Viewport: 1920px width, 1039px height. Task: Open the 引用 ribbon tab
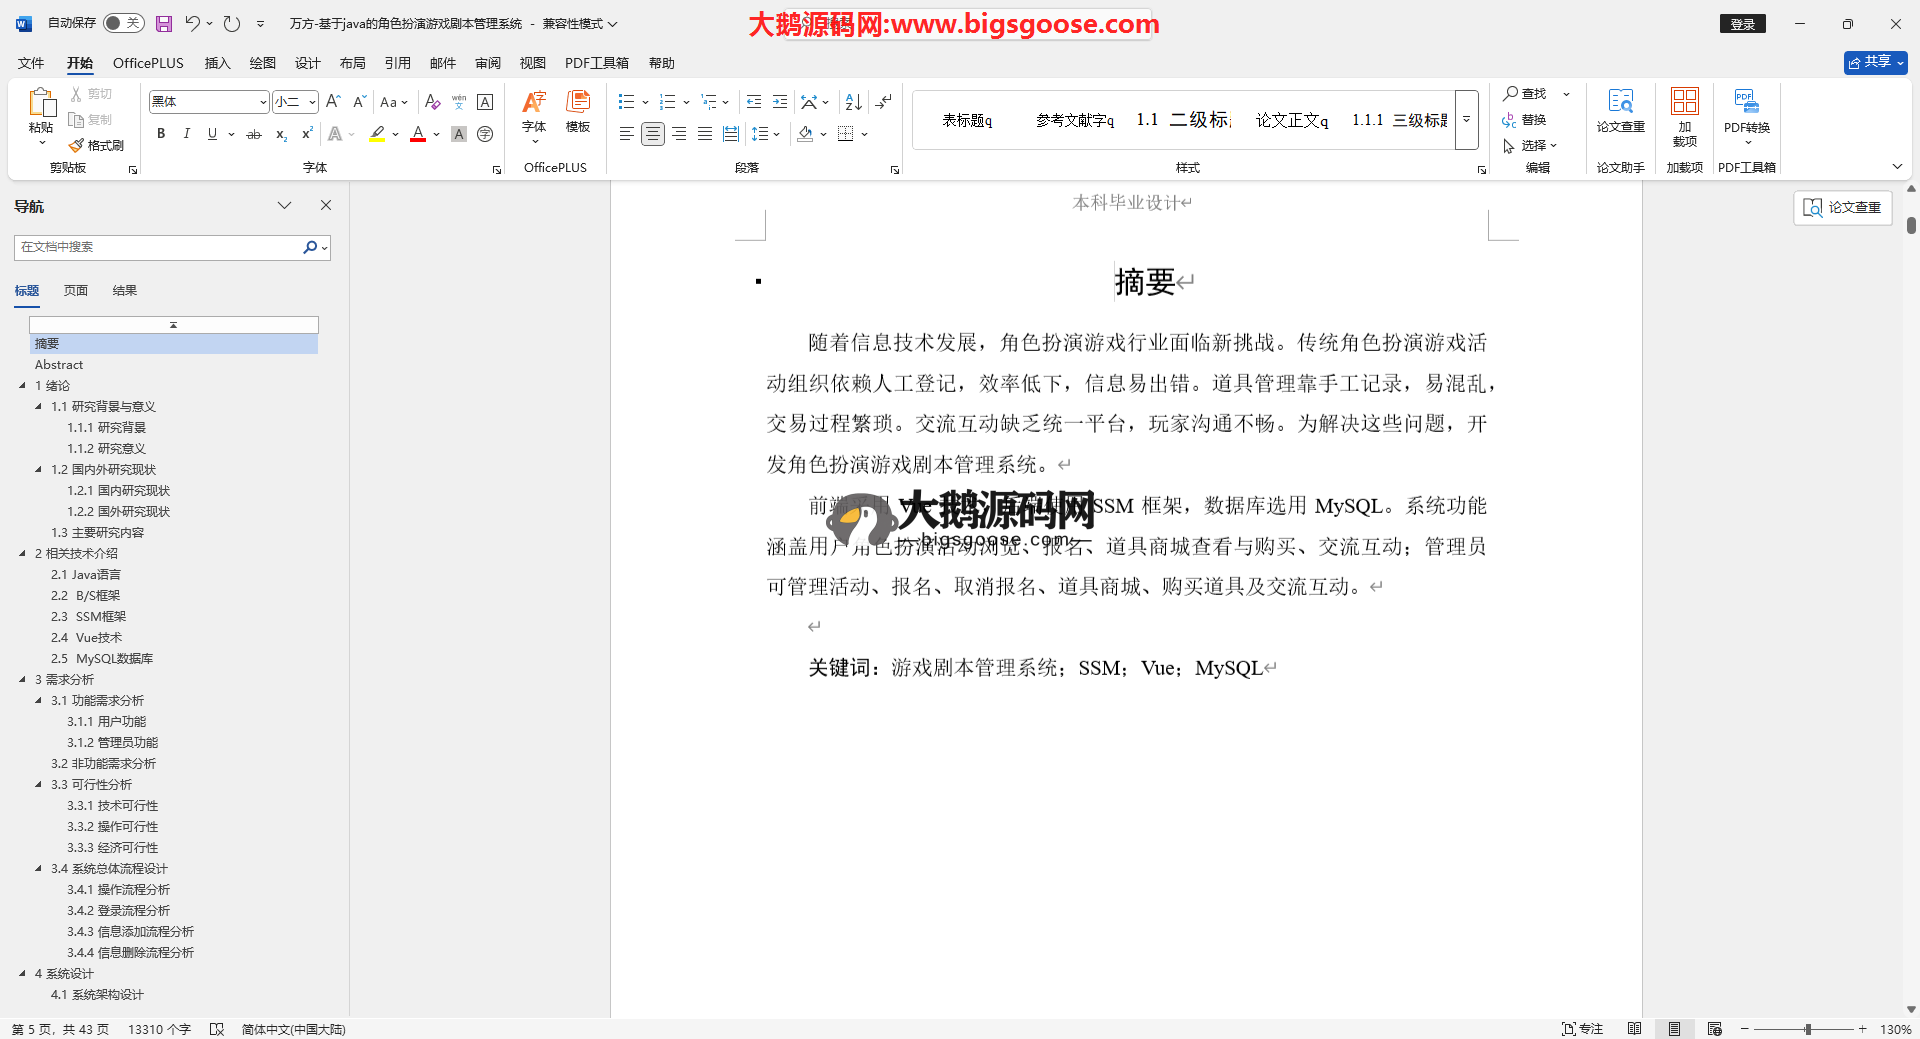click(x=397, y=63)
